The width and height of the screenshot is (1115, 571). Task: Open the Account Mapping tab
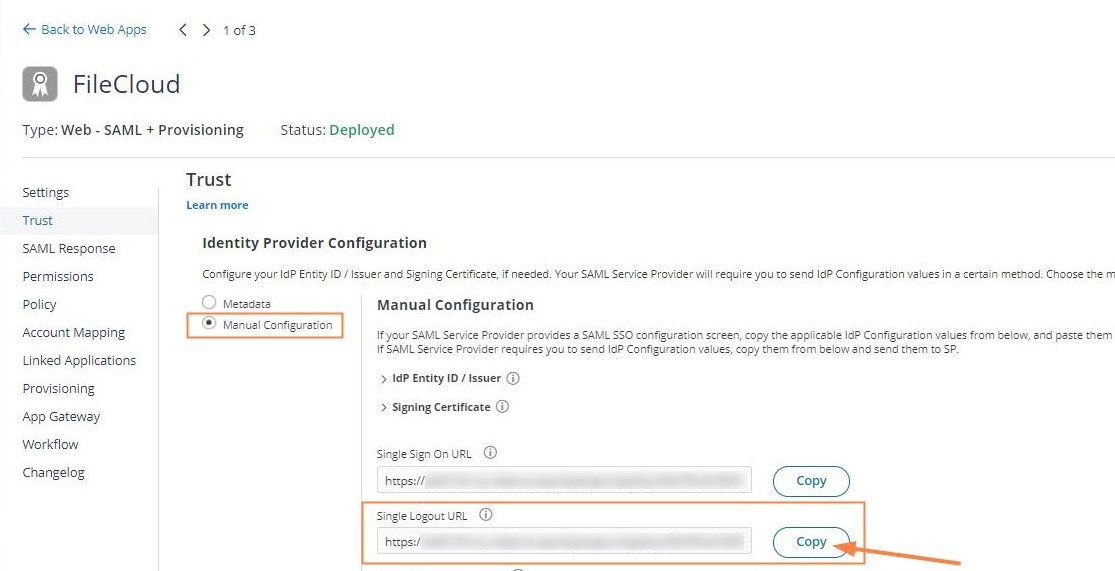[x=74, y=332]
